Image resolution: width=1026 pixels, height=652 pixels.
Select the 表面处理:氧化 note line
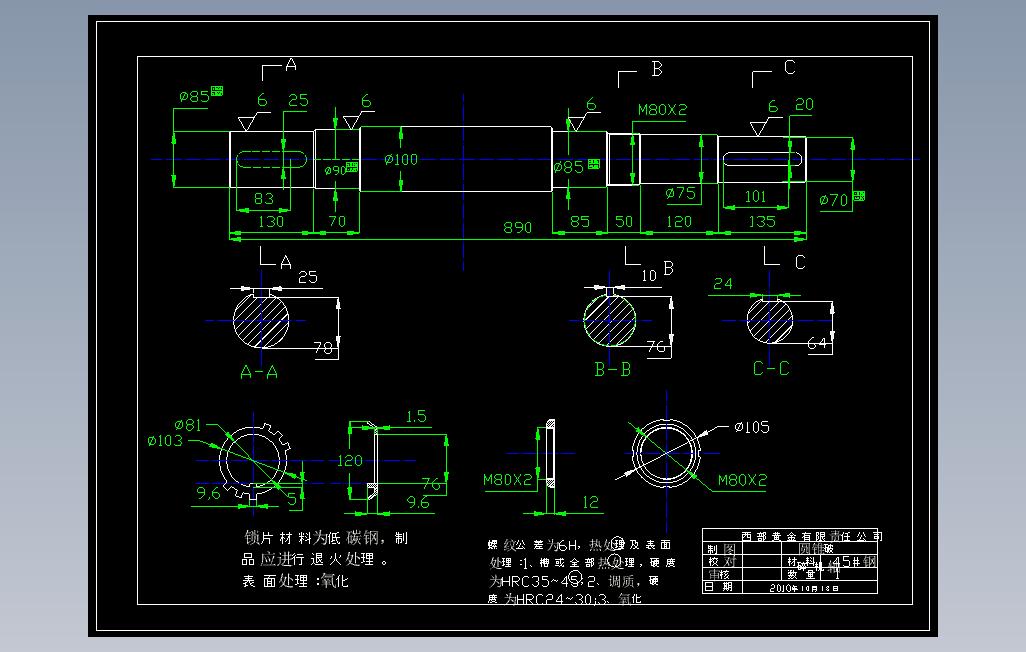point(295,581)
